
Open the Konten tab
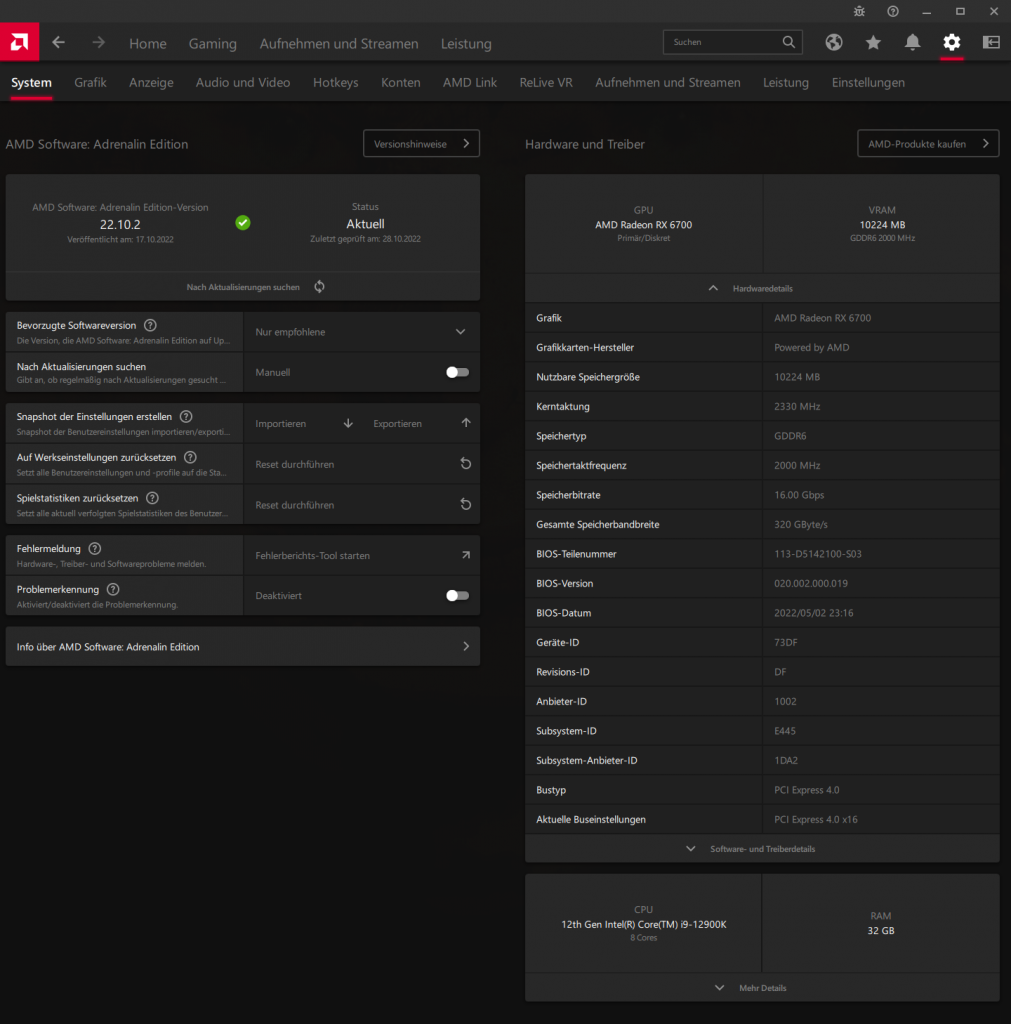[x=400, y=83]
